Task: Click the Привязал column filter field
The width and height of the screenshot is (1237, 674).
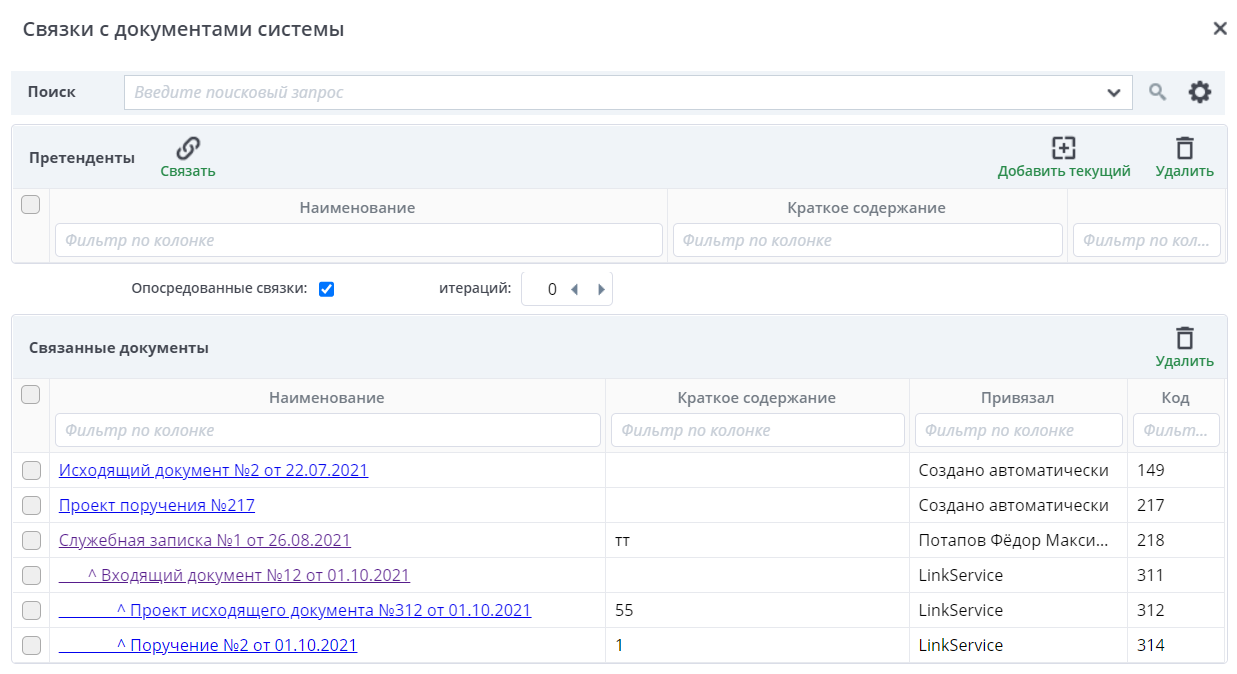Action: 1018,430
